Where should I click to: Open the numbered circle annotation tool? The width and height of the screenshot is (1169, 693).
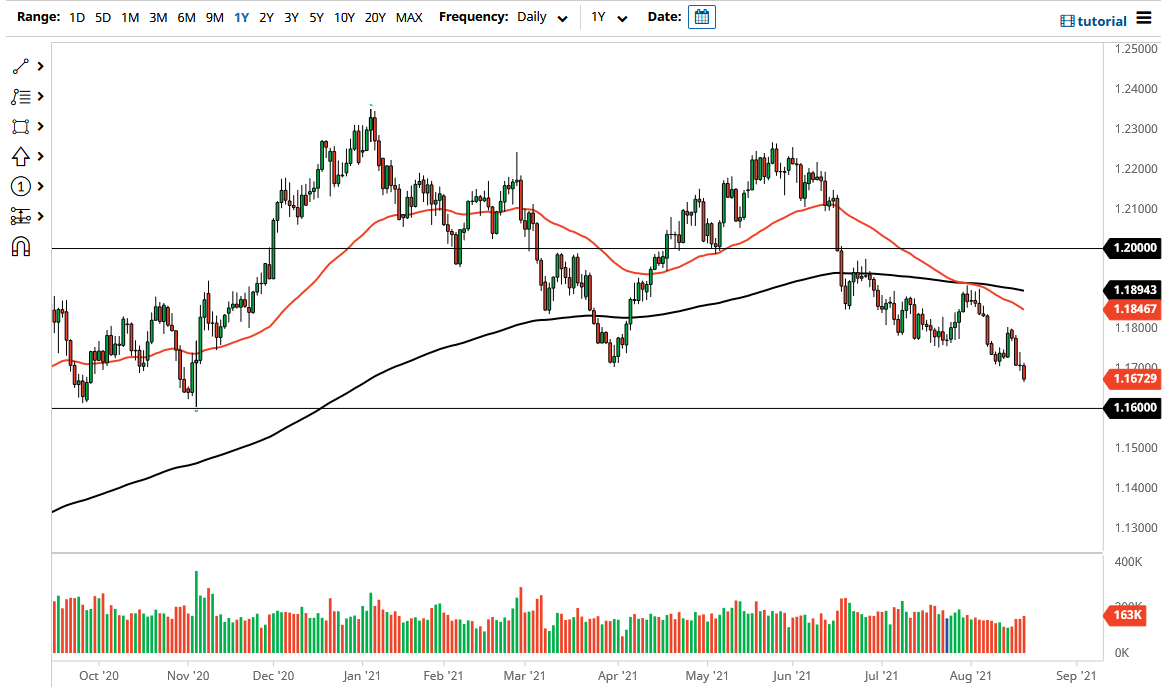(19, 186)
